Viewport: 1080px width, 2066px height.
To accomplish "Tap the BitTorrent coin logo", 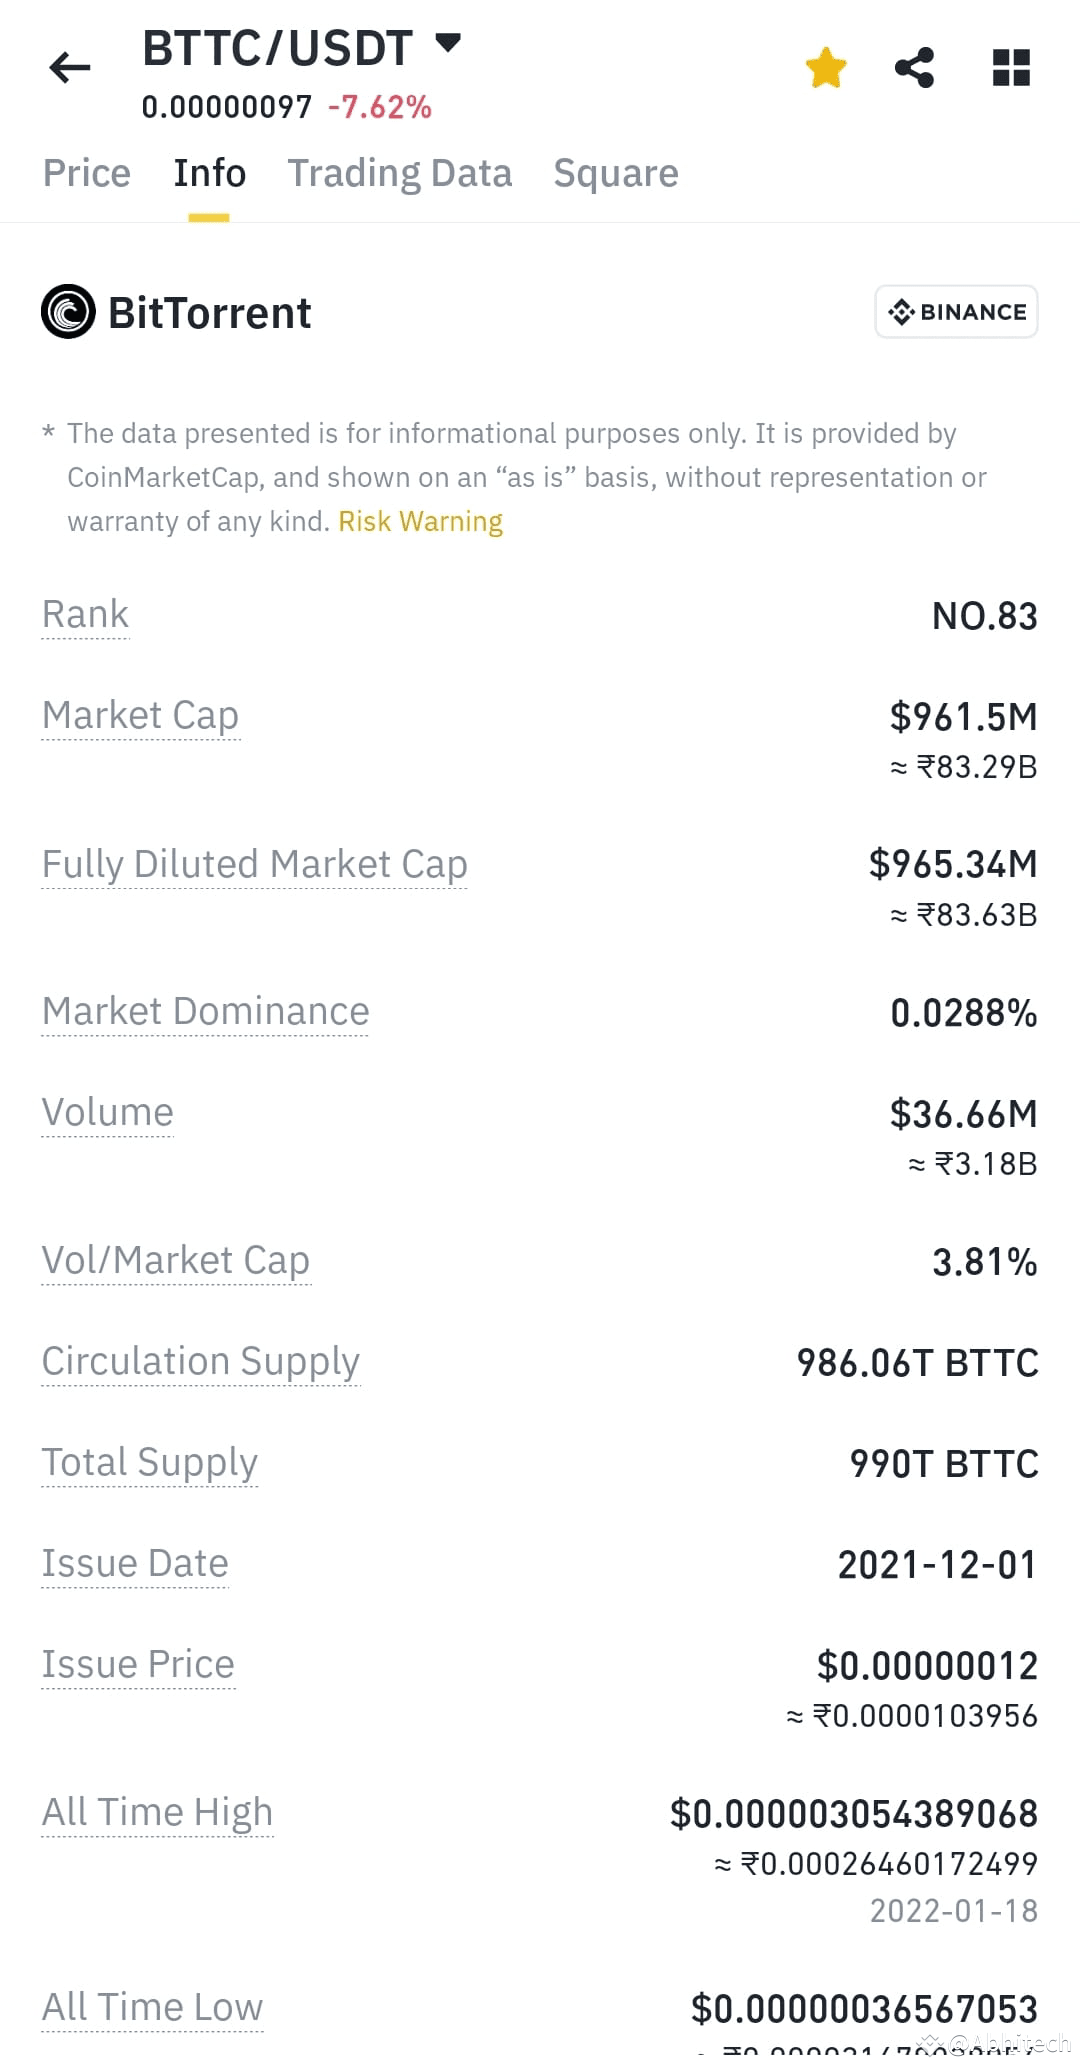I will click(68, 312).
